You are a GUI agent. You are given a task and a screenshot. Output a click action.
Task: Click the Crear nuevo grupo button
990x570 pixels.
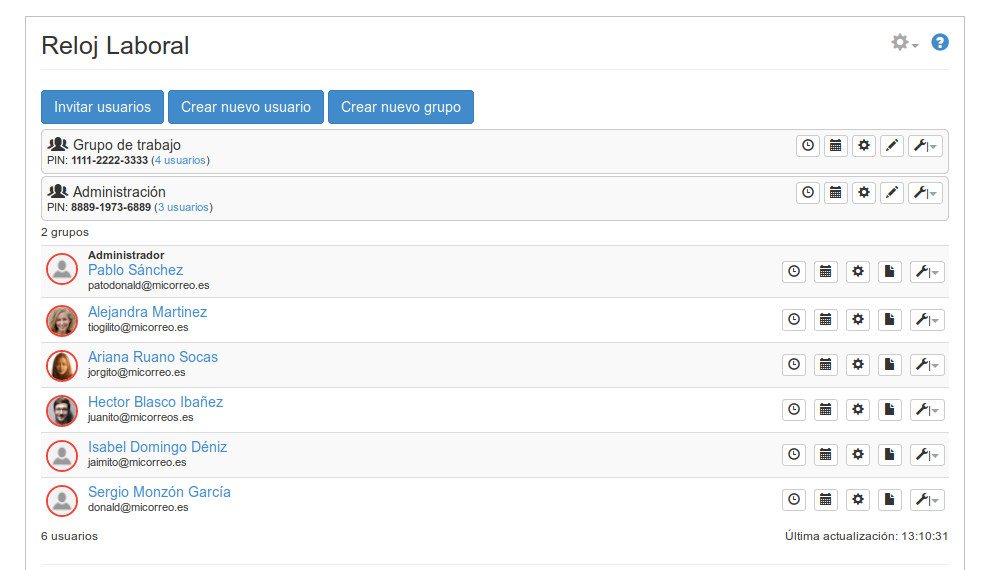point(400,107)
